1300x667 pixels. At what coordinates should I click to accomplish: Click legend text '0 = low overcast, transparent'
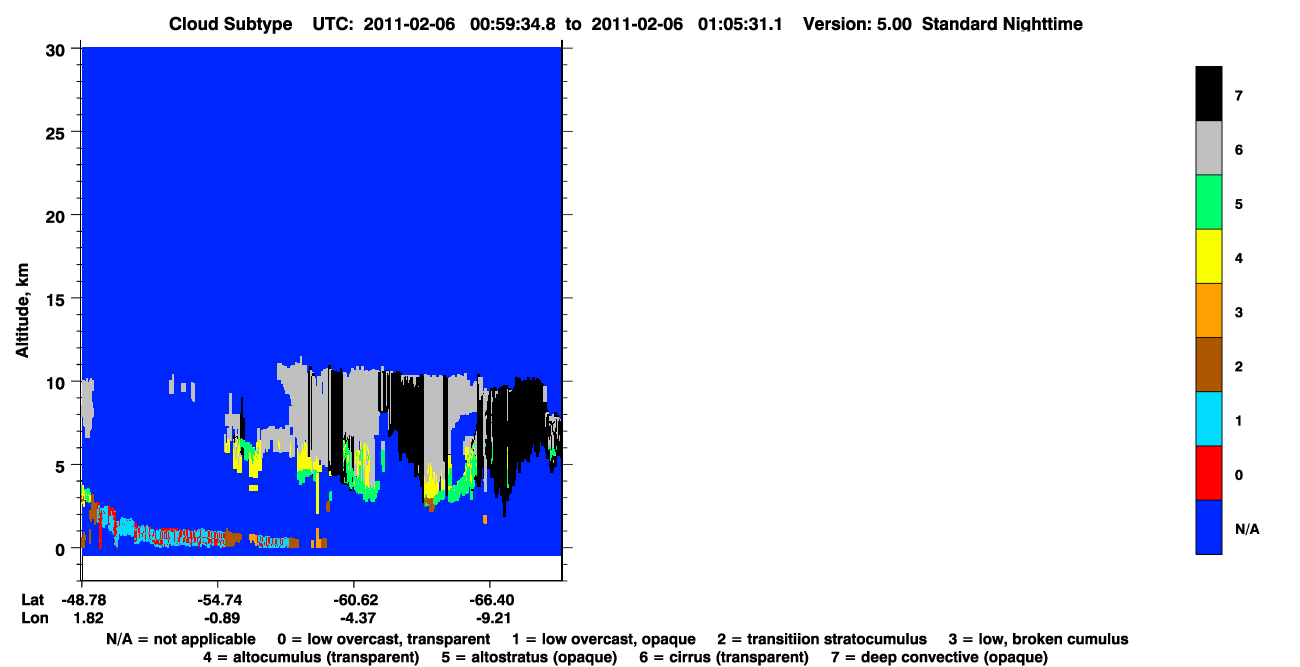384,639
